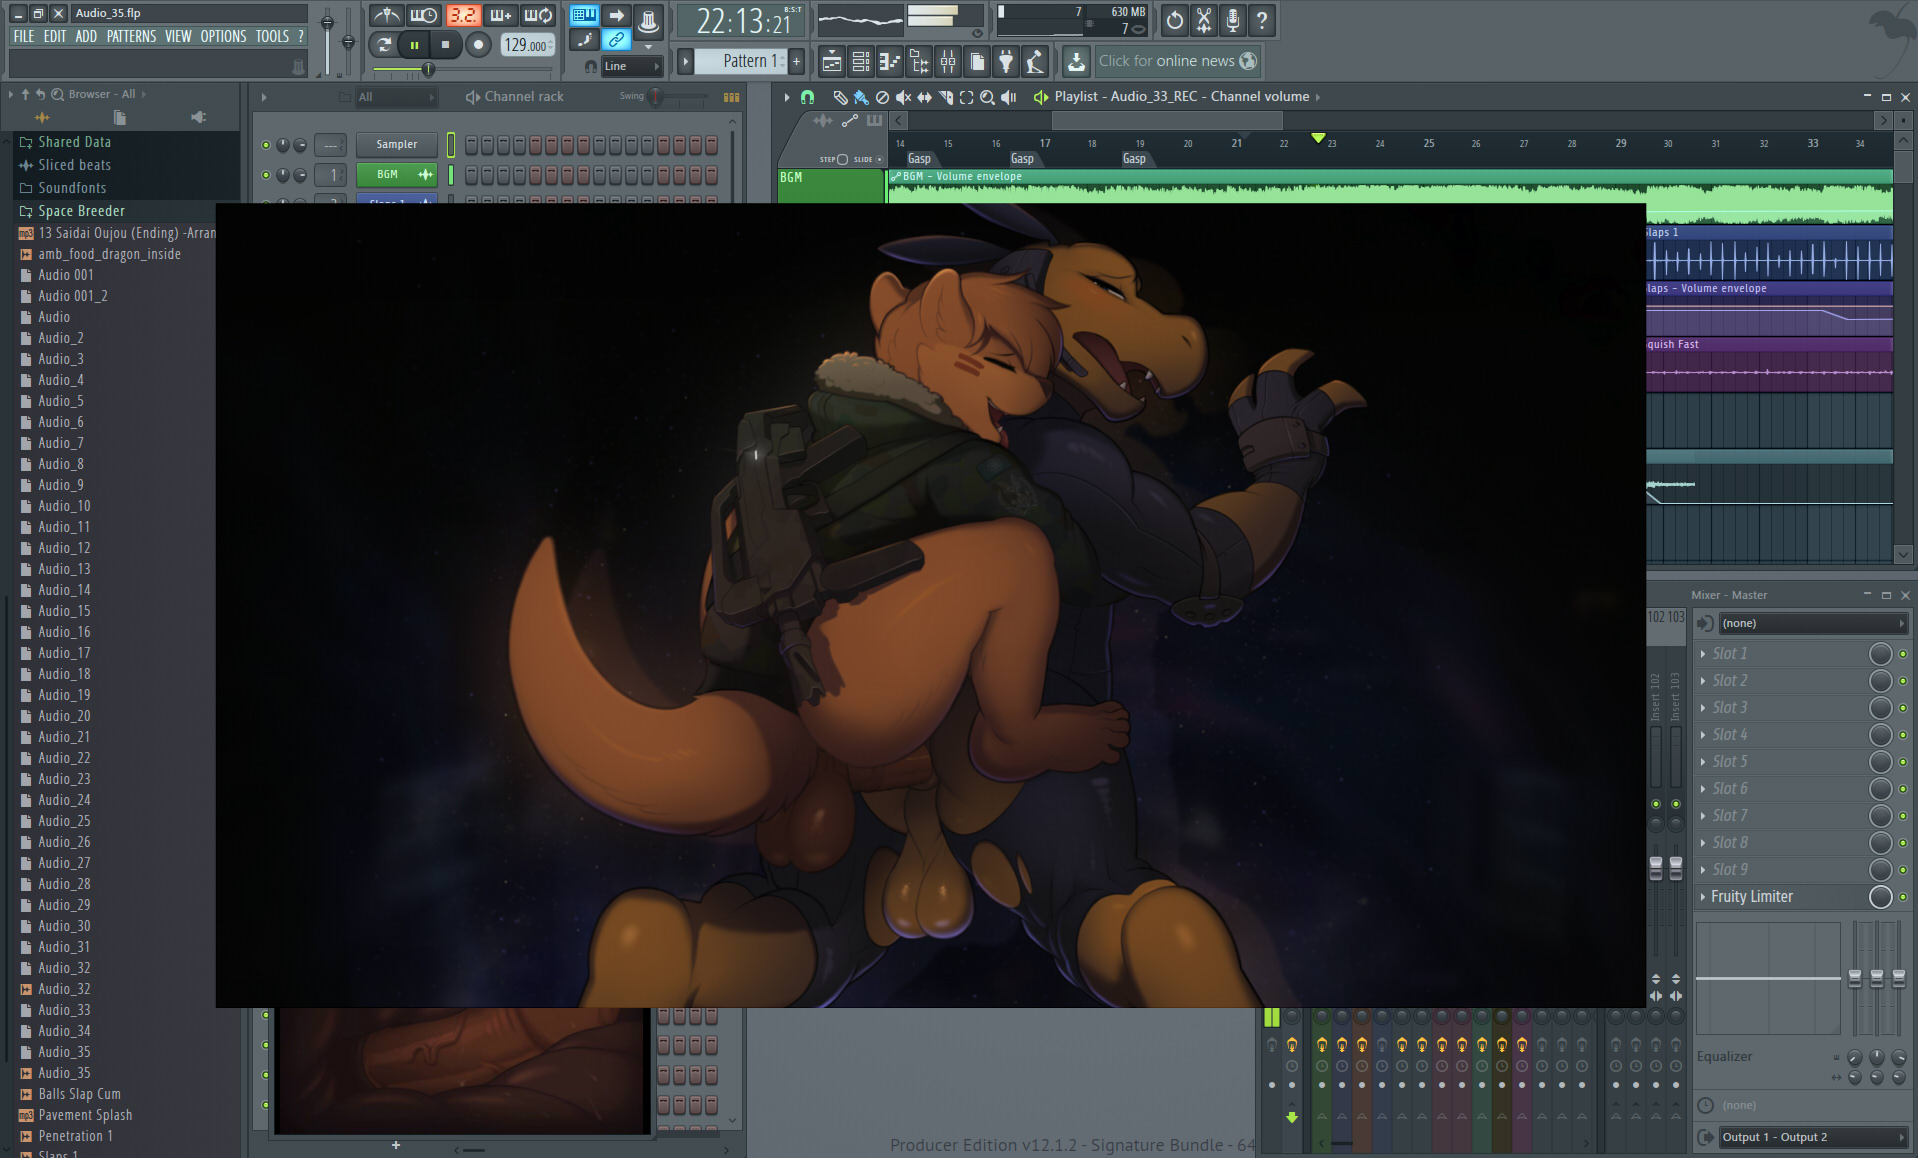Image resolution: width=1918 pixels, height=1158 pixels.
Task: Expand mixer Slot 1 menu arrow
Action: [1703, 654]
